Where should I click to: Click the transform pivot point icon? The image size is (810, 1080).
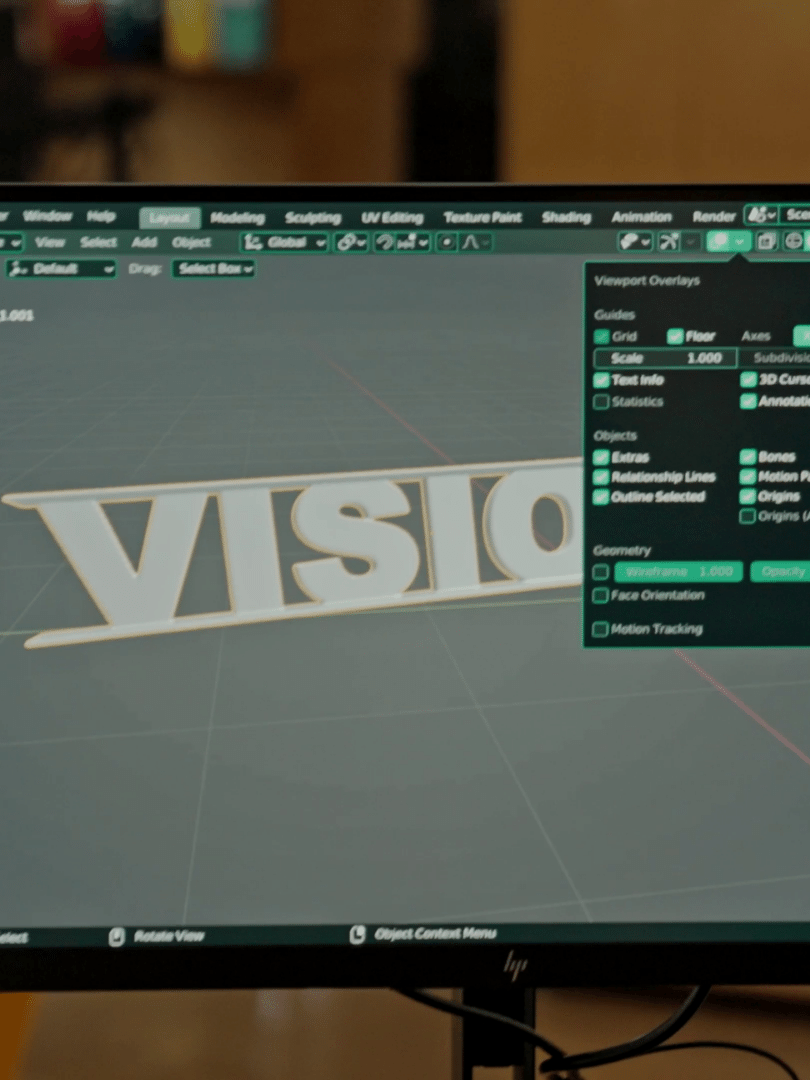coord(345,242)
